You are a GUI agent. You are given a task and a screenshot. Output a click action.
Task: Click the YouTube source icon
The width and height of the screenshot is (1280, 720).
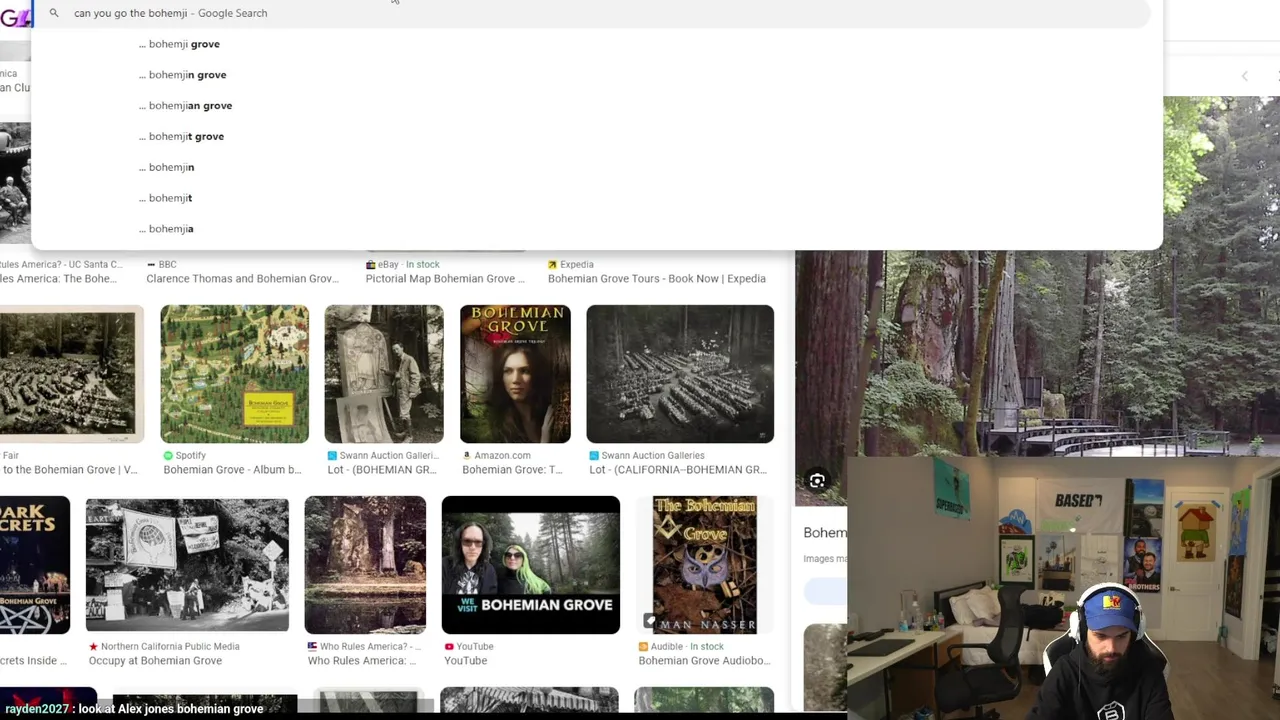449,647
